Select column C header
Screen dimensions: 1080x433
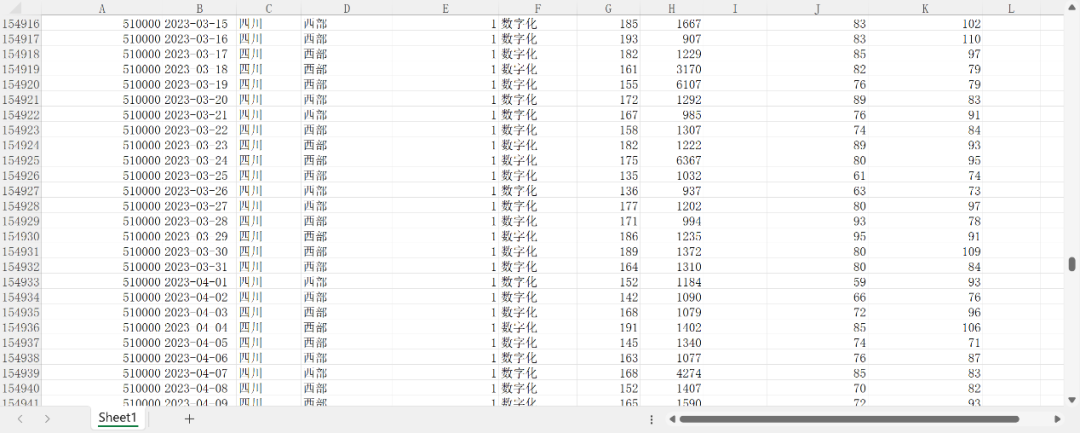coord(269,8)
